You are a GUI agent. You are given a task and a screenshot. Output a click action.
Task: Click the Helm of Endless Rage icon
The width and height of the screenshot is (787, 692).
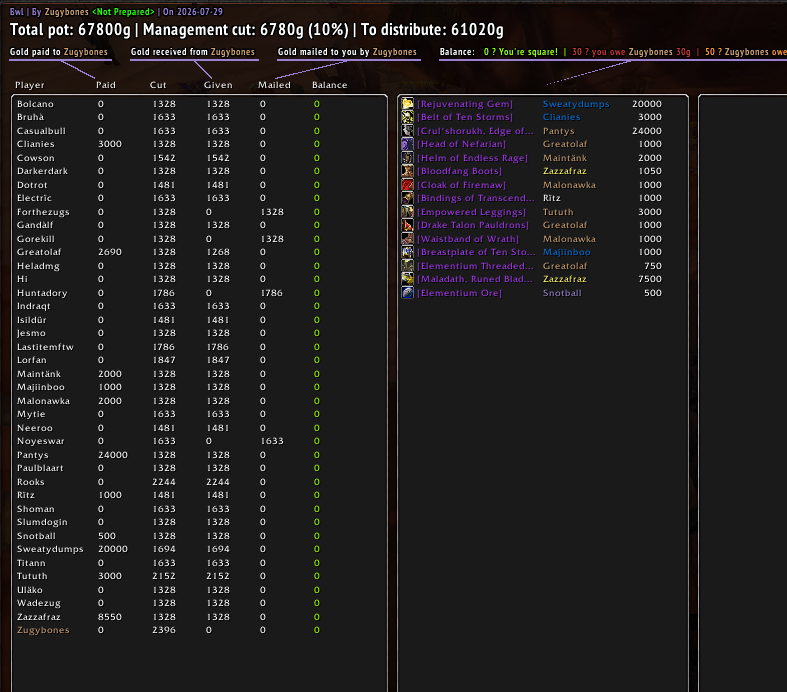point(408,158)
